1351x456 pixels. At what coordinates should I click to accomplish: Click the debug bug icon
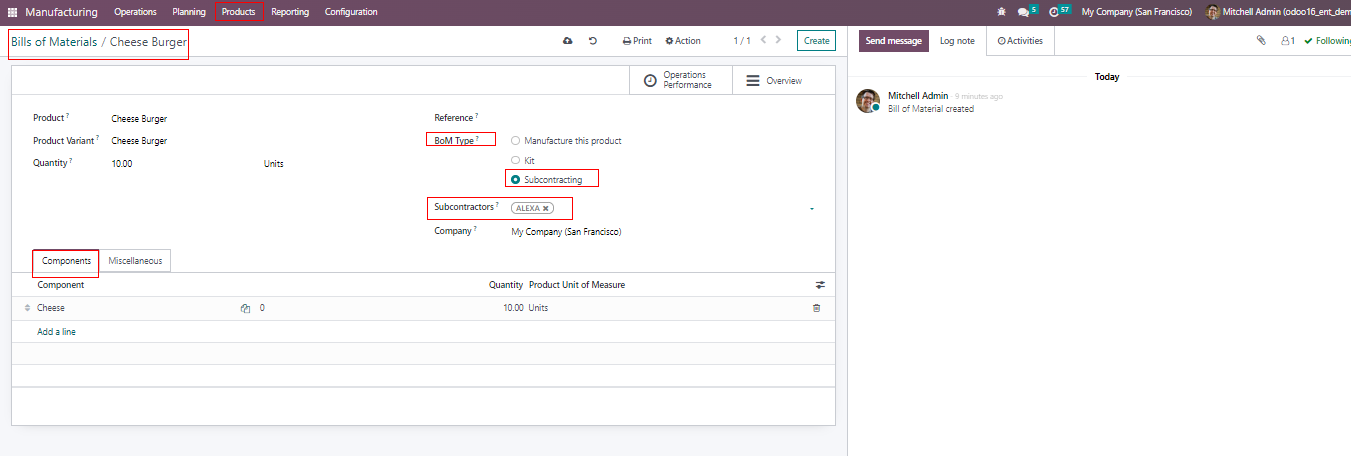1002,12
